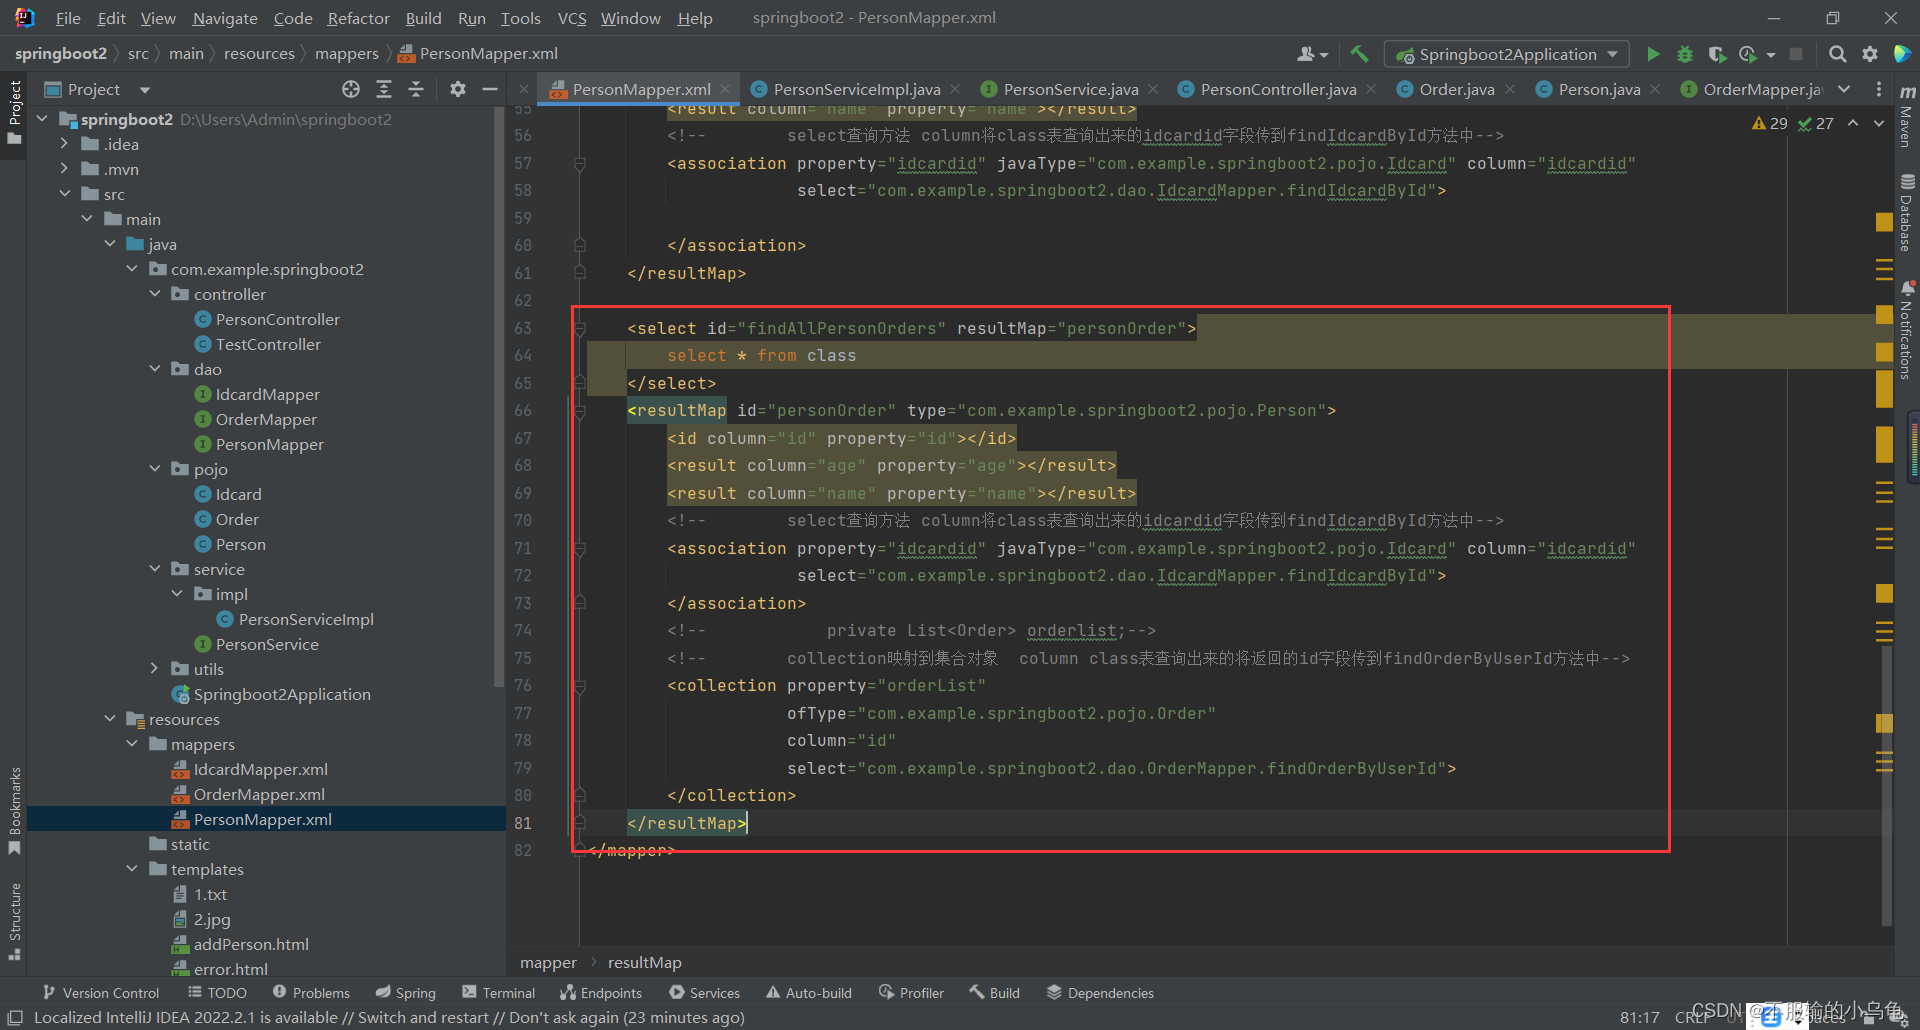Expand the utils package
This screenshot has width=1920, height=1030.
pos(155,669)
